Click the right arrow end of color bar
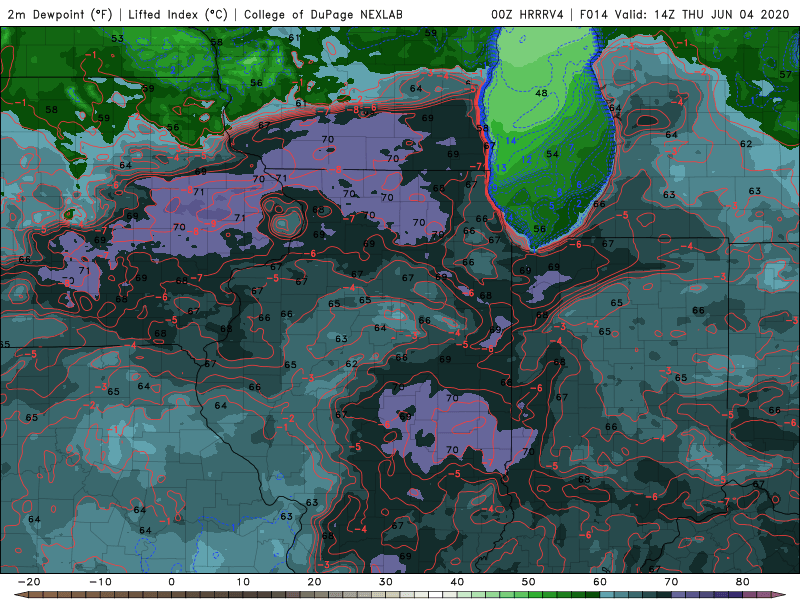The height and width of the screenshot is (600, 800). [781, 595]
